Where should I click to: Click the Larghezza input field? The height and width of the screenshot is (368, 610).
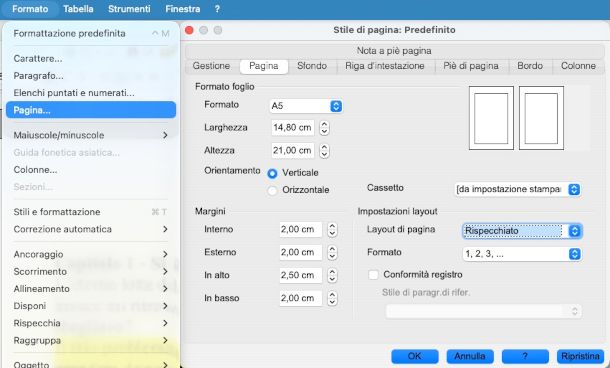click(x=292, y=128)
